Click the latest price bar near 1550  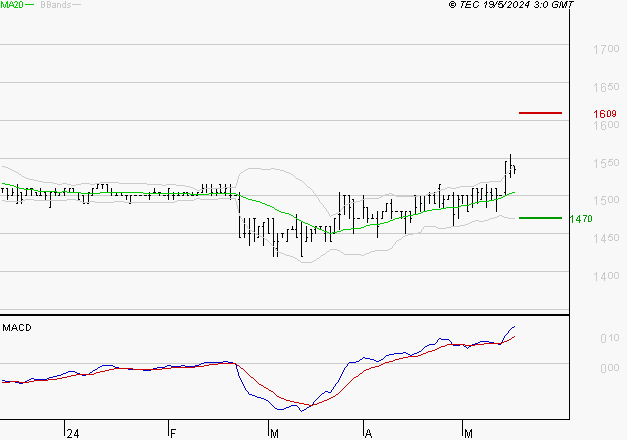(x=514, y=170)
